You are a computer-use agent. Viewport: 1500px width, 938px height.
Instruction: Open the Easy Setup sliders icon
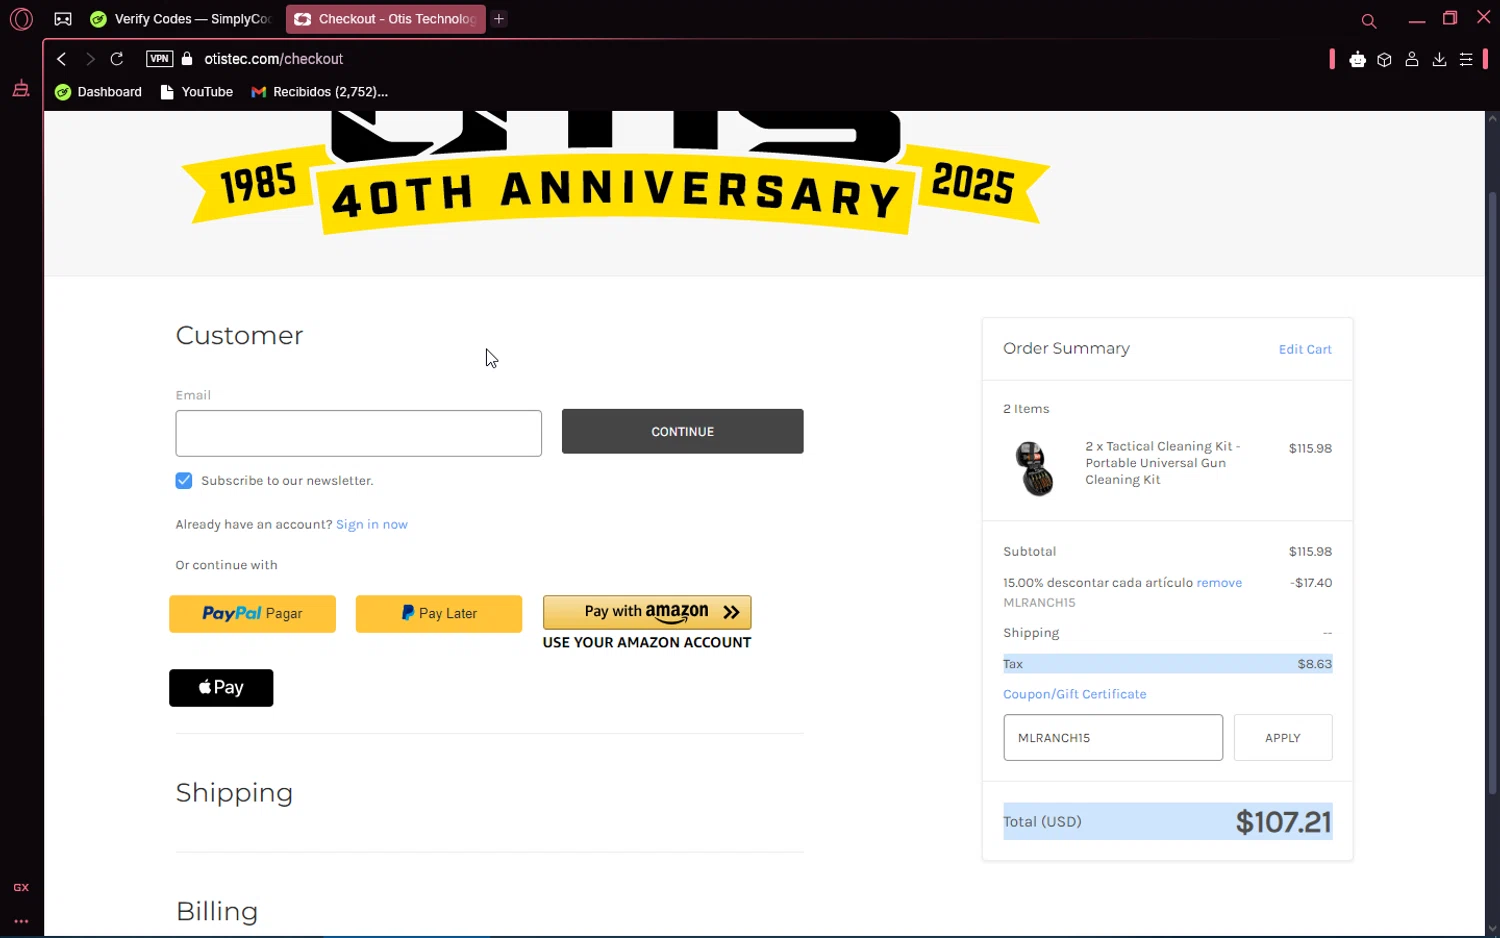coord(1466,60)
